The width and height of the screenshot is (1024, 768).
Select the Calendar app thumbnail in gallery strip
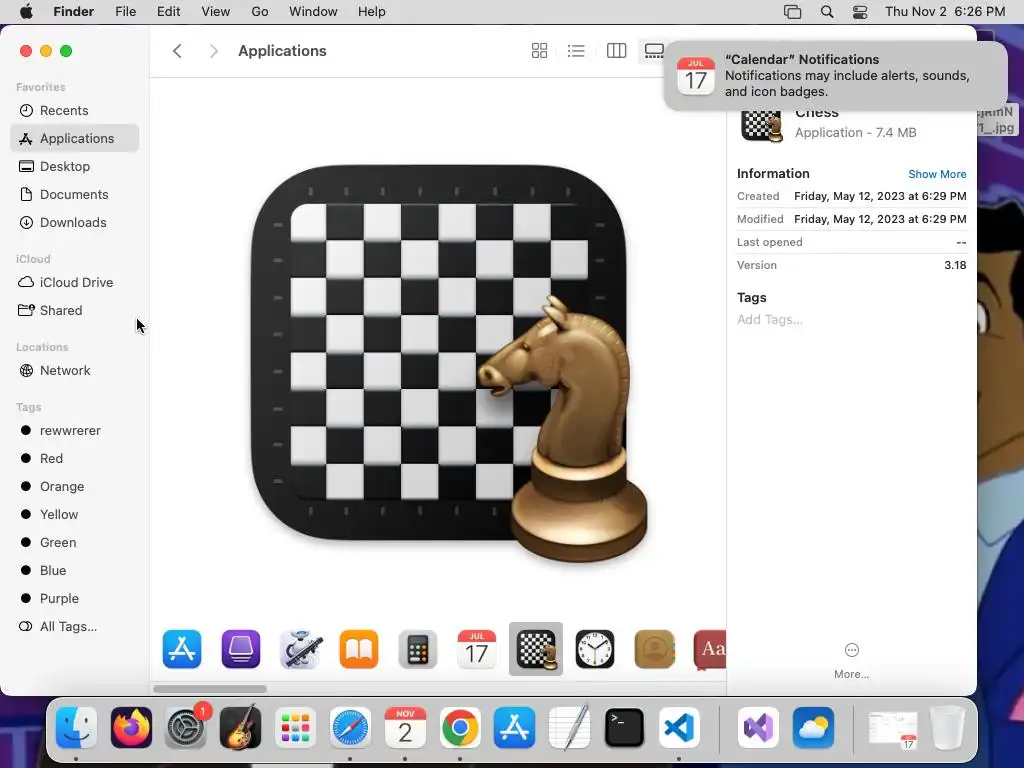point(477,648)
